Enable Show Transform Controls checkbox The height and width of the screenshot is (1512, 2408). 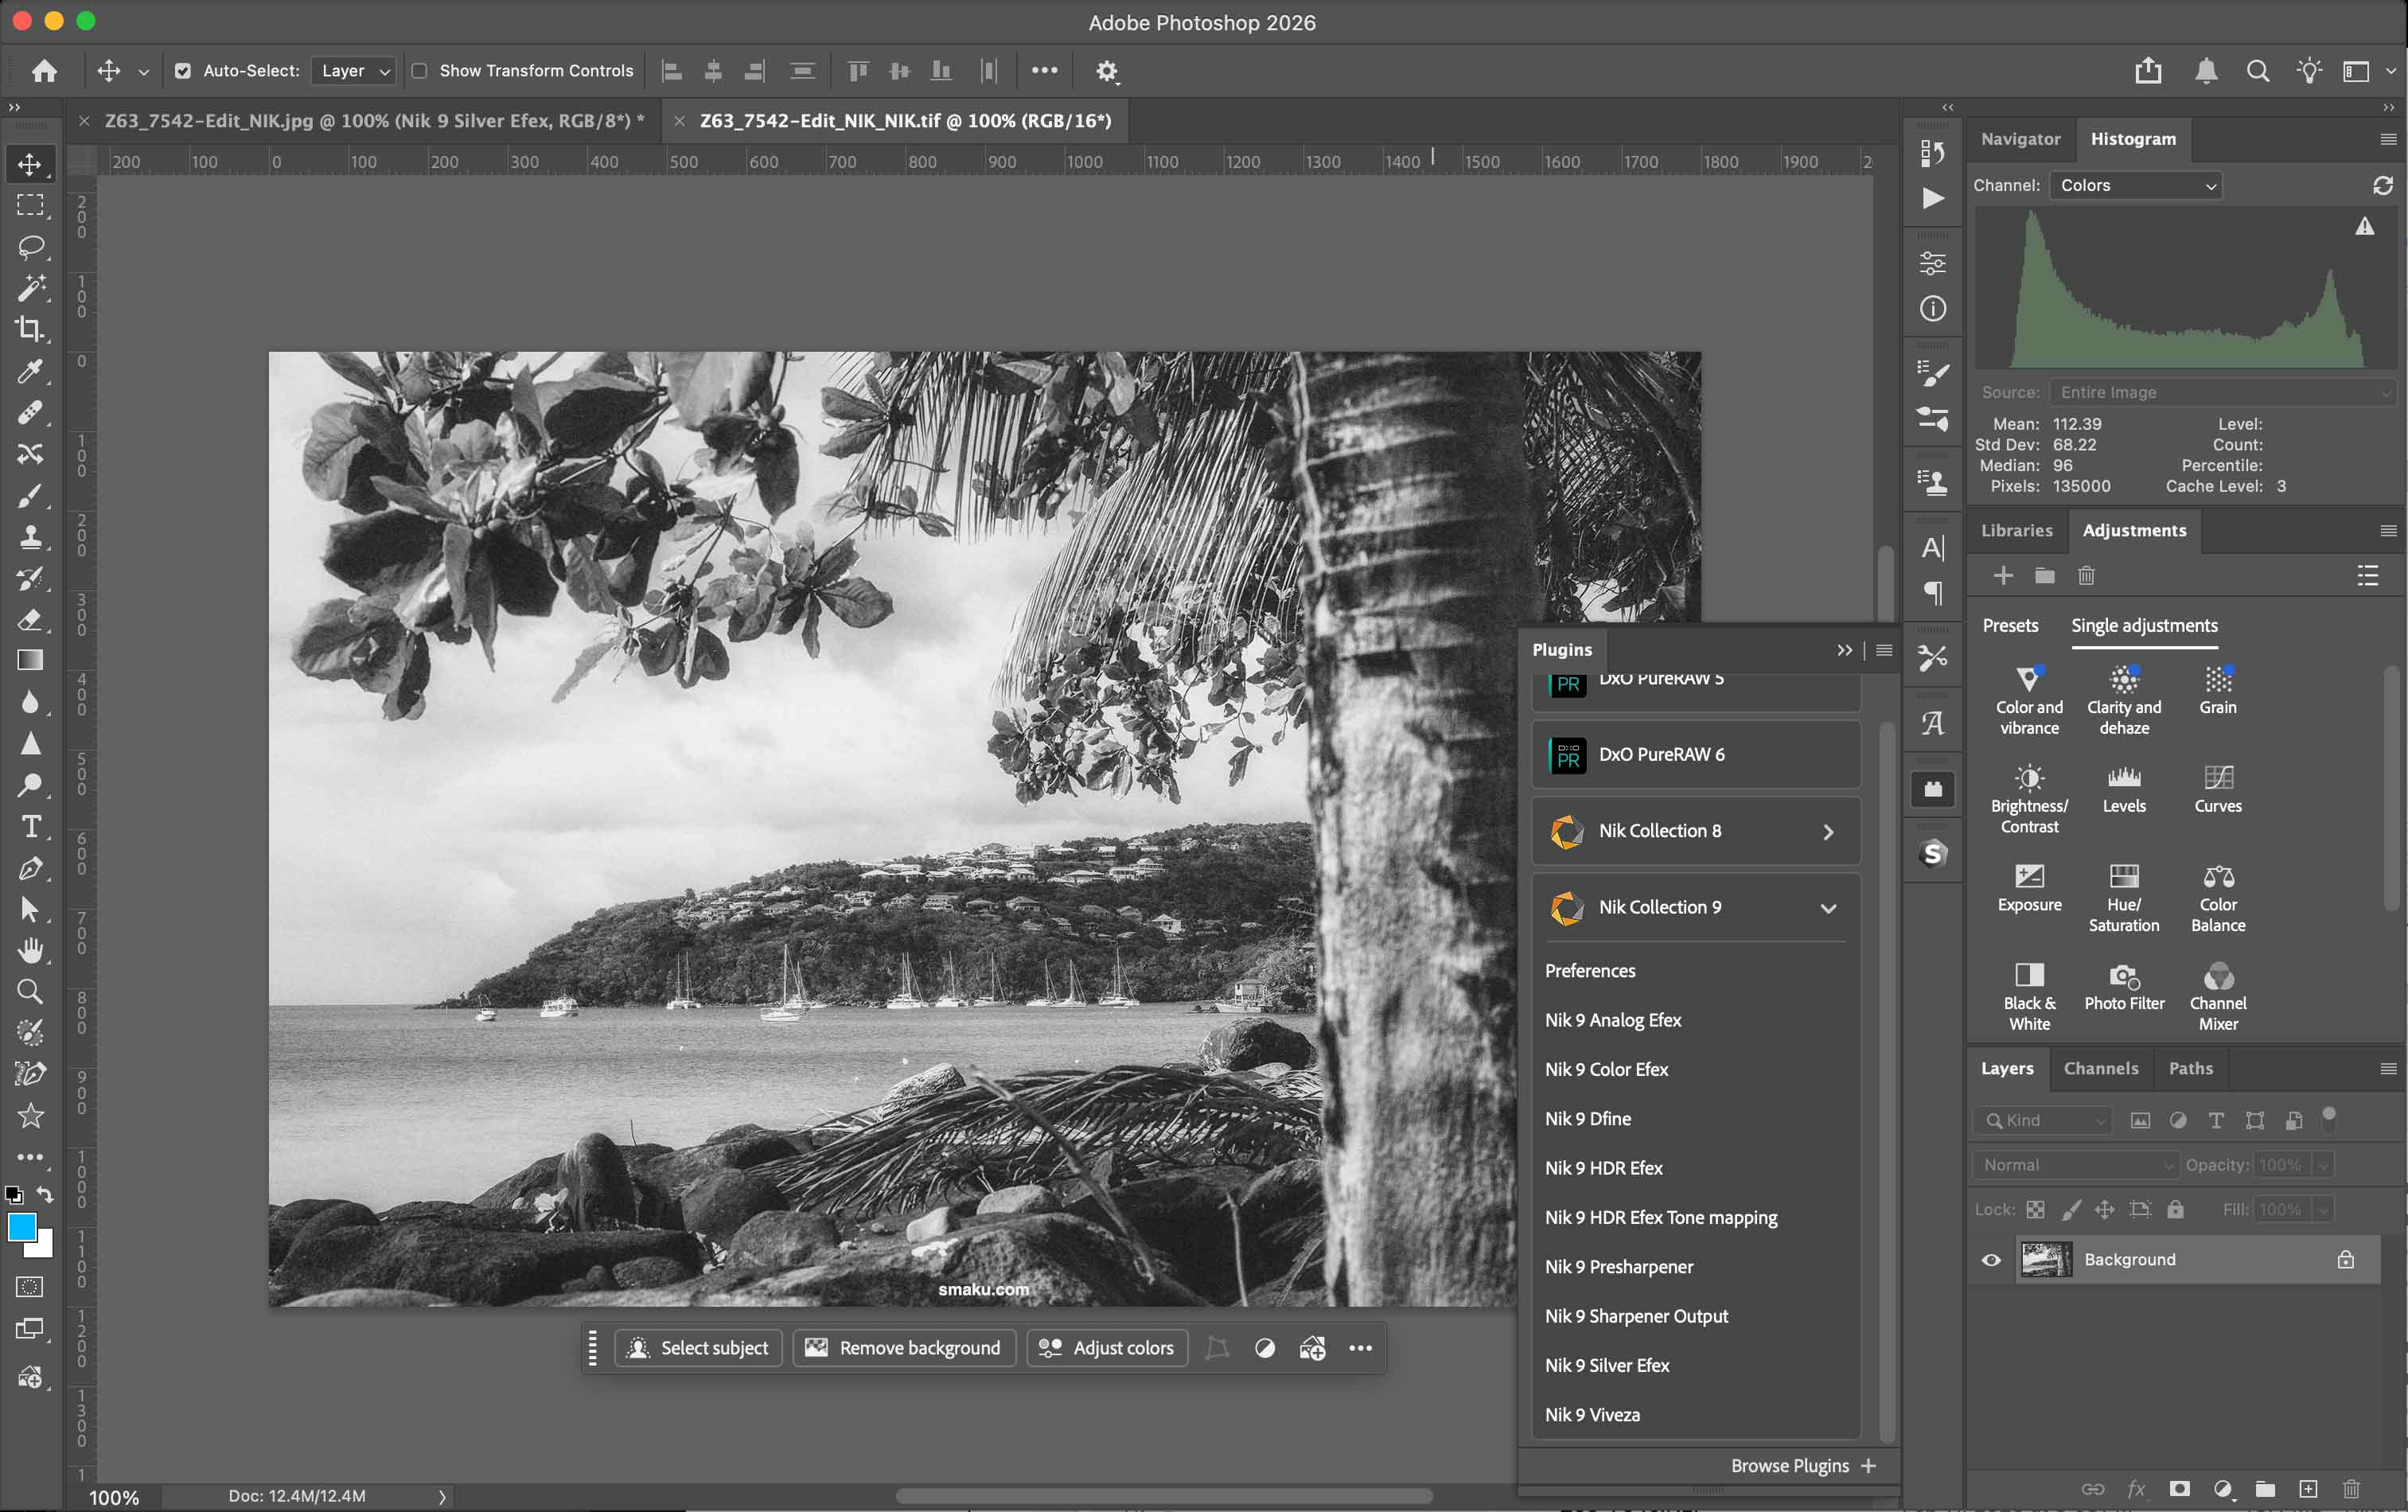click(x=419, y=71)
